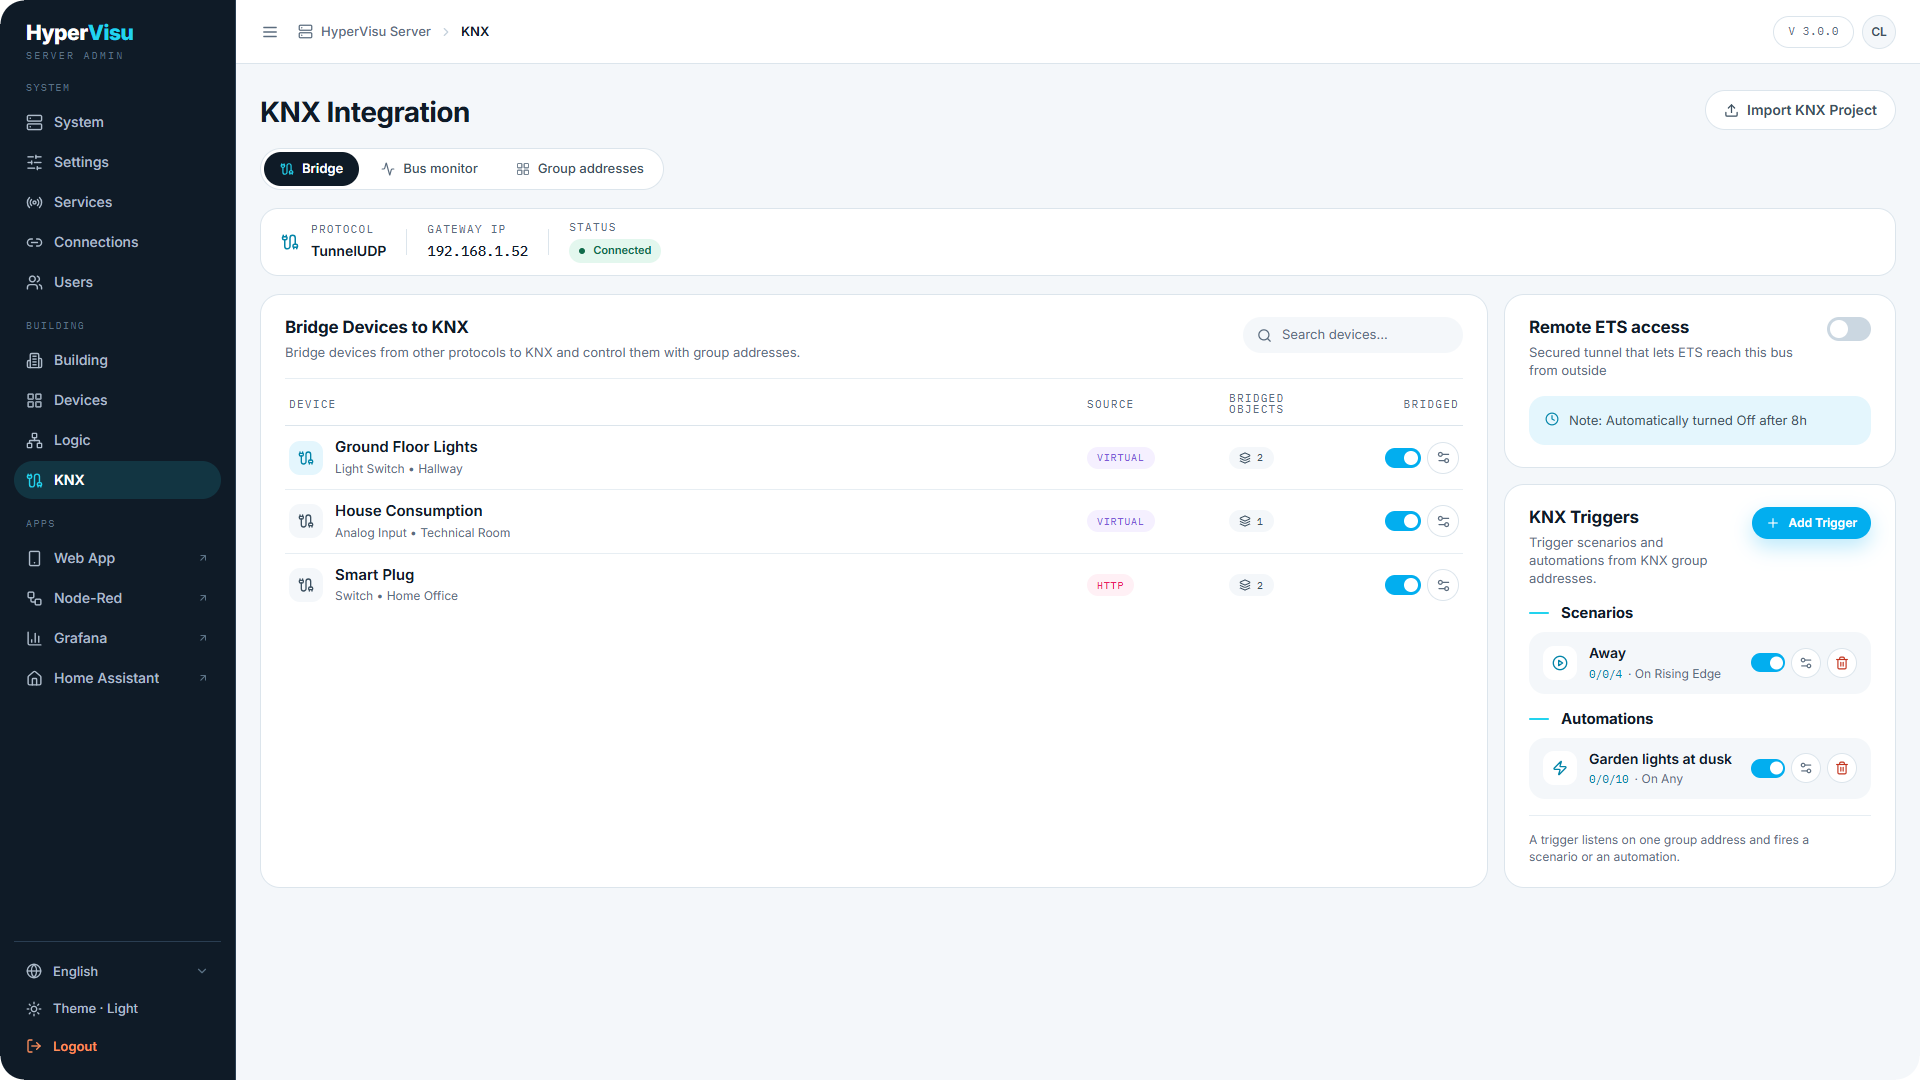Disable bridging for Ground Floor Lights
Image resolution: width=1920 pixels, height=1080 pixels.
tap(1402, 458)
